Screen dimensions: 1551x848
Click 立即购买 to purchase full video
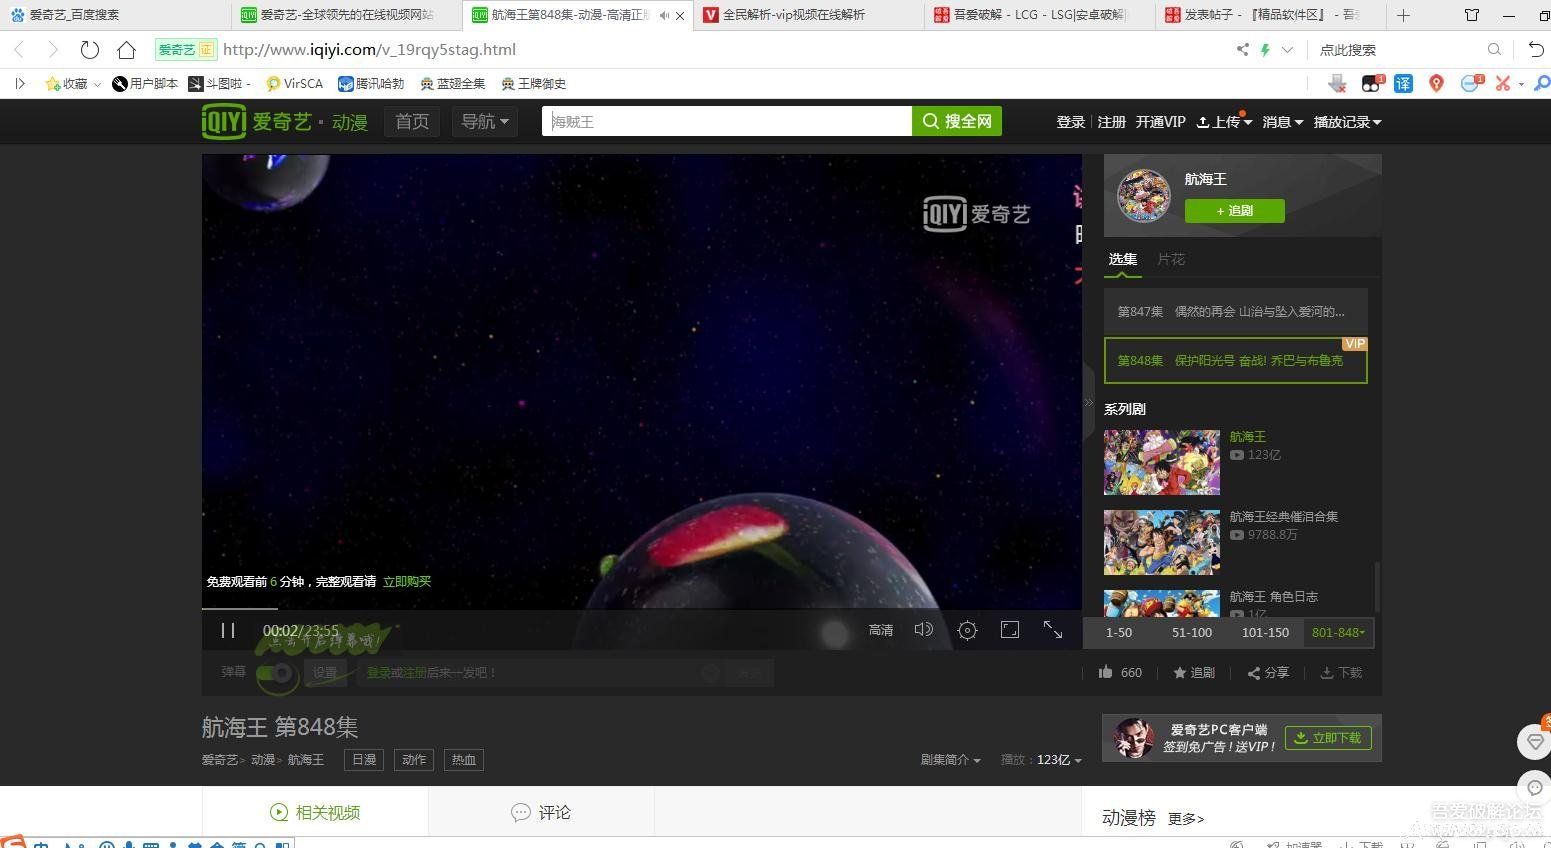pyautogui.click(x=406, y=581)
